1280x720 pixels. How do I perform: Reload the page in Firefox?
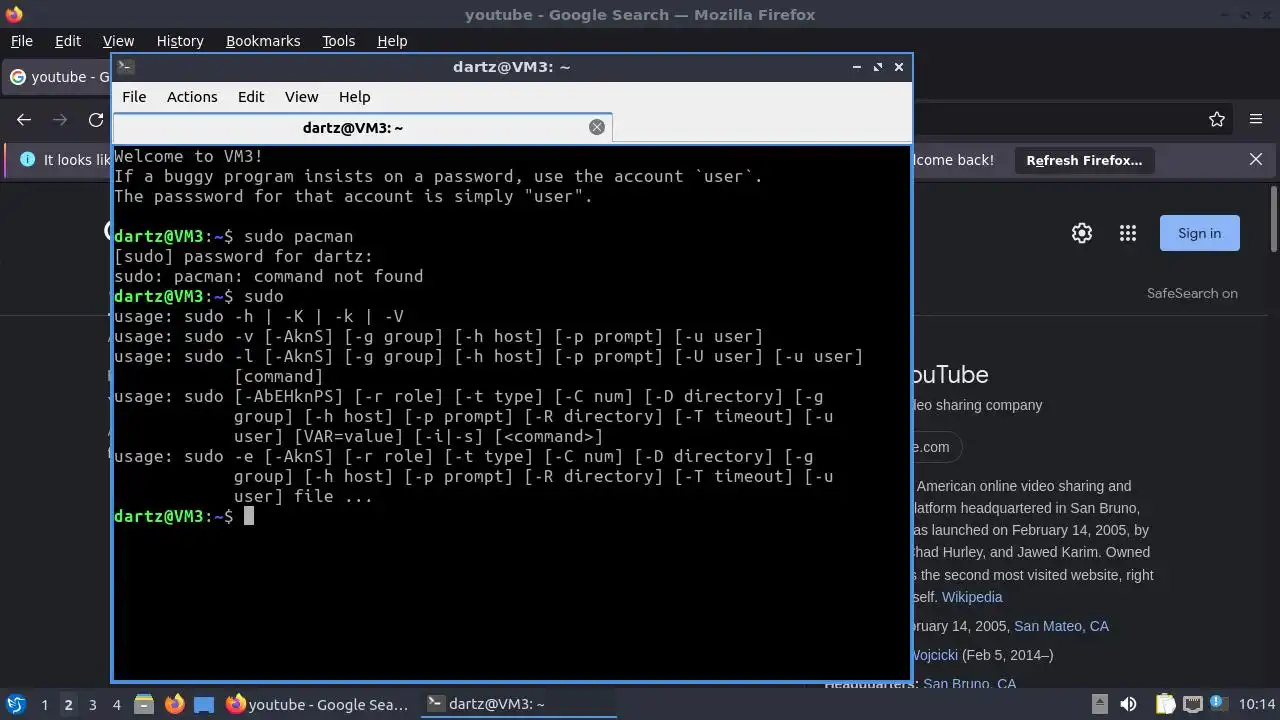(96, 119)
